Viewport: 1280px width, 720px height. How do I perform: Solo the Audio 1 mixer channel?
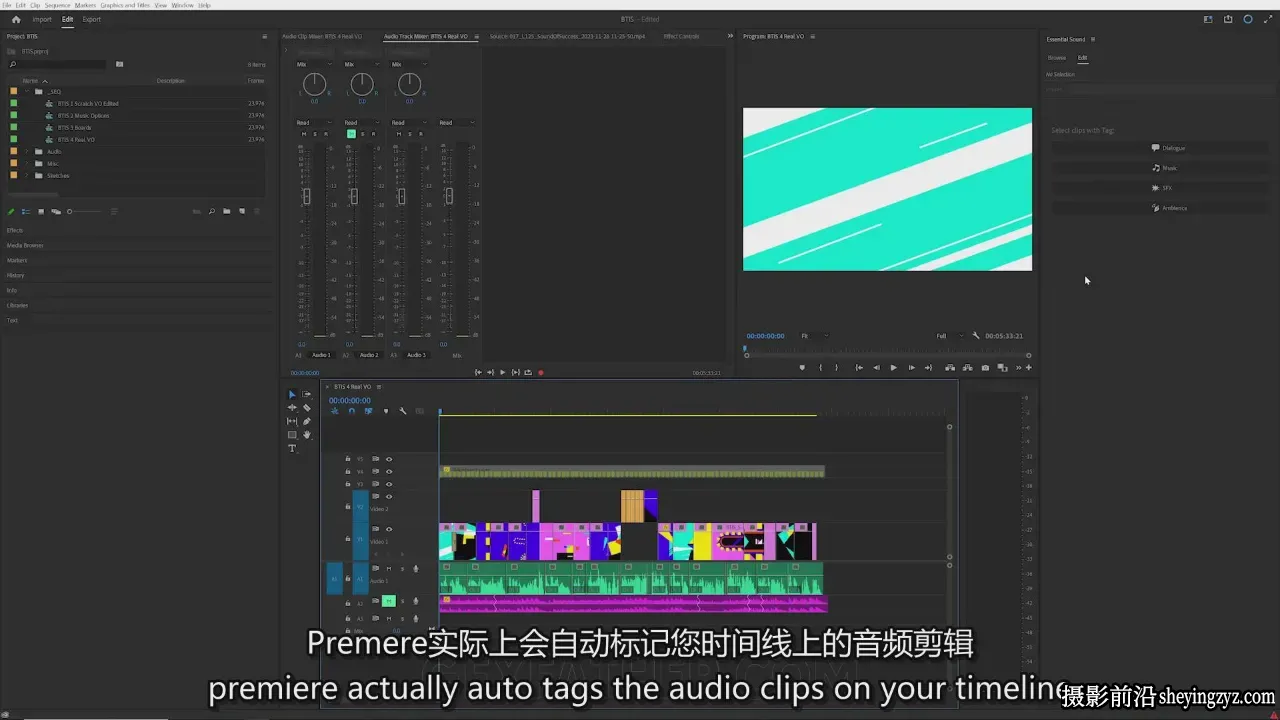tap(314, 134)
